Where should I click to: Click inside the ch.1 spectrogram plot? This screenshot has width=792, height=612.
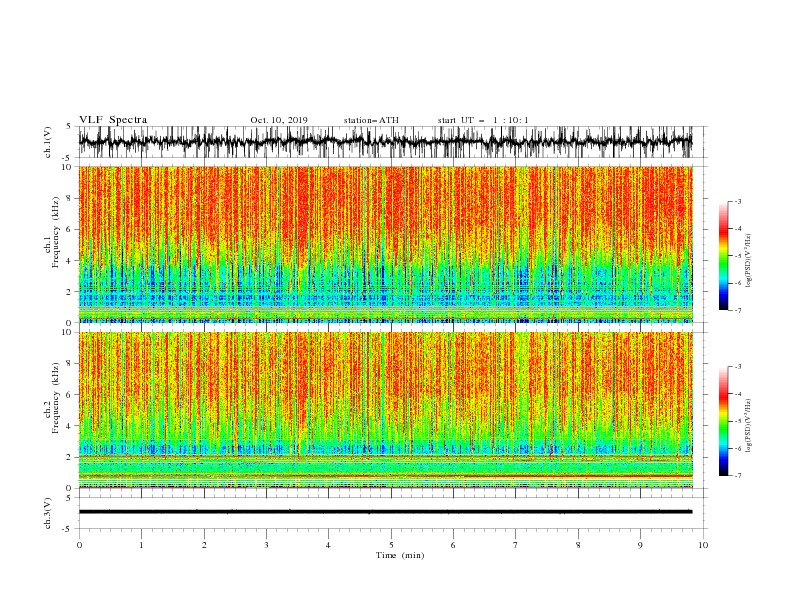[385, 244]
